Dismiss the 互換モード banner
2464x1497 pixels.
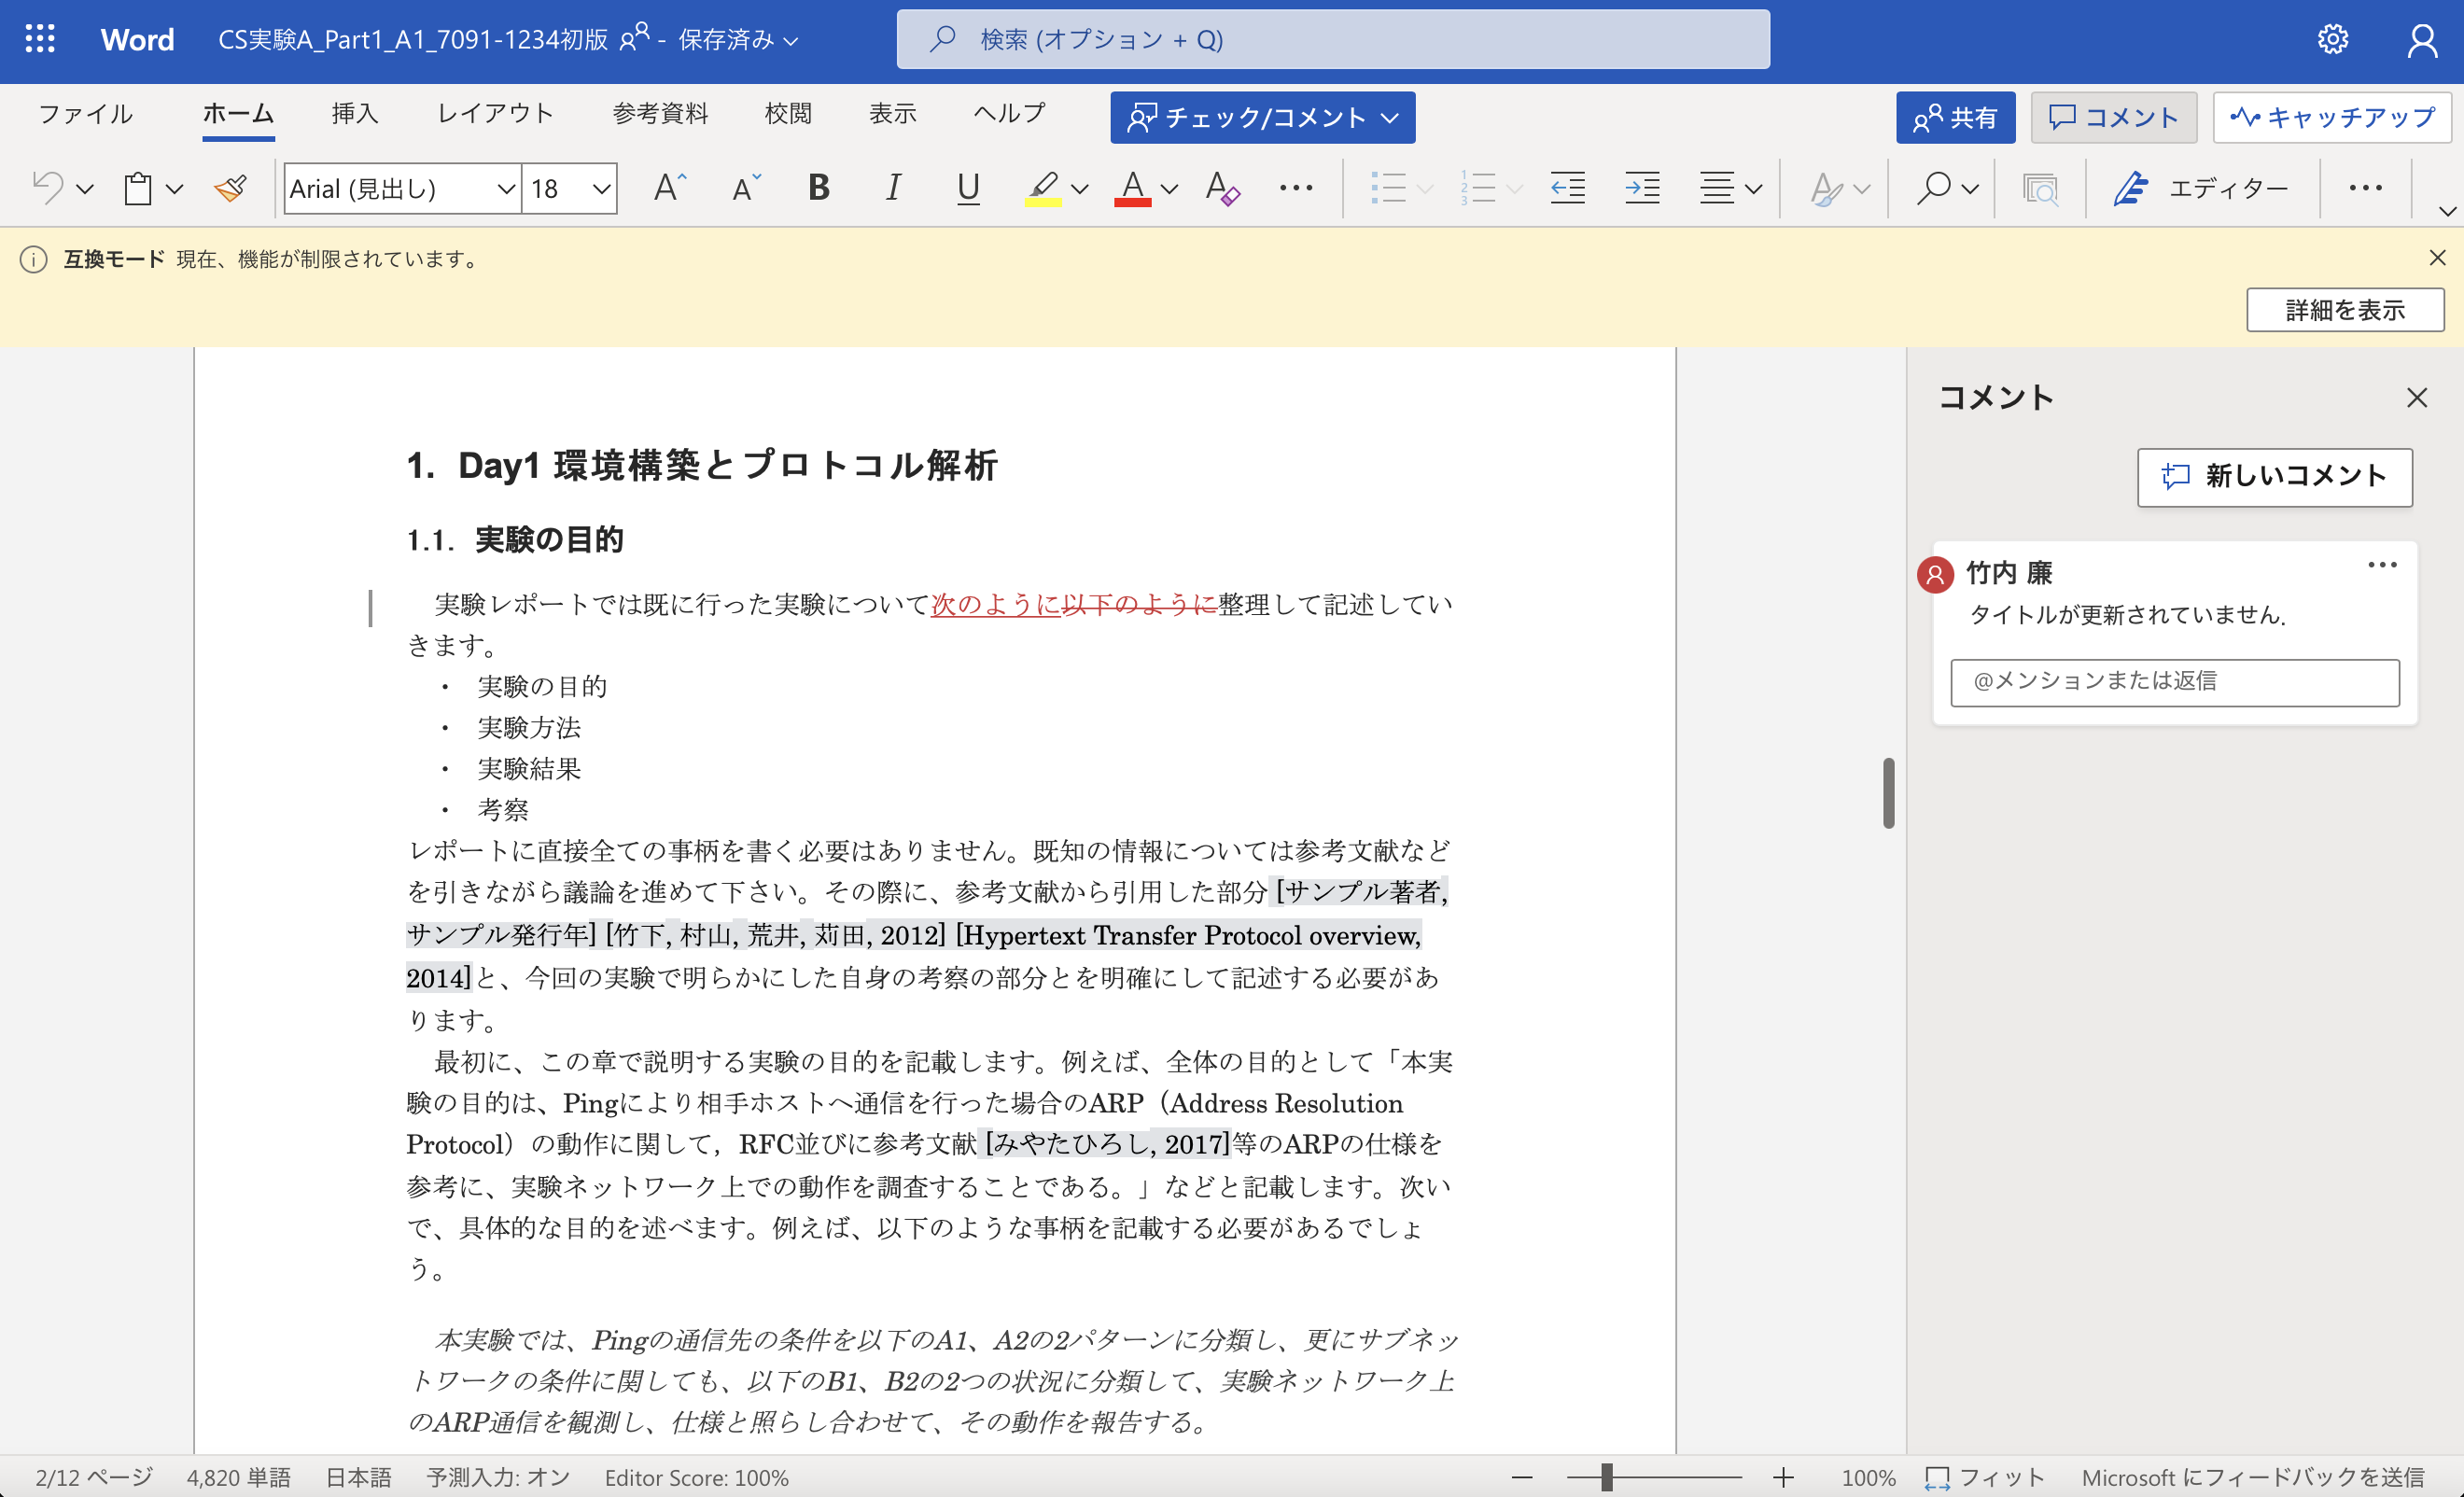(x=2437, y=258)
